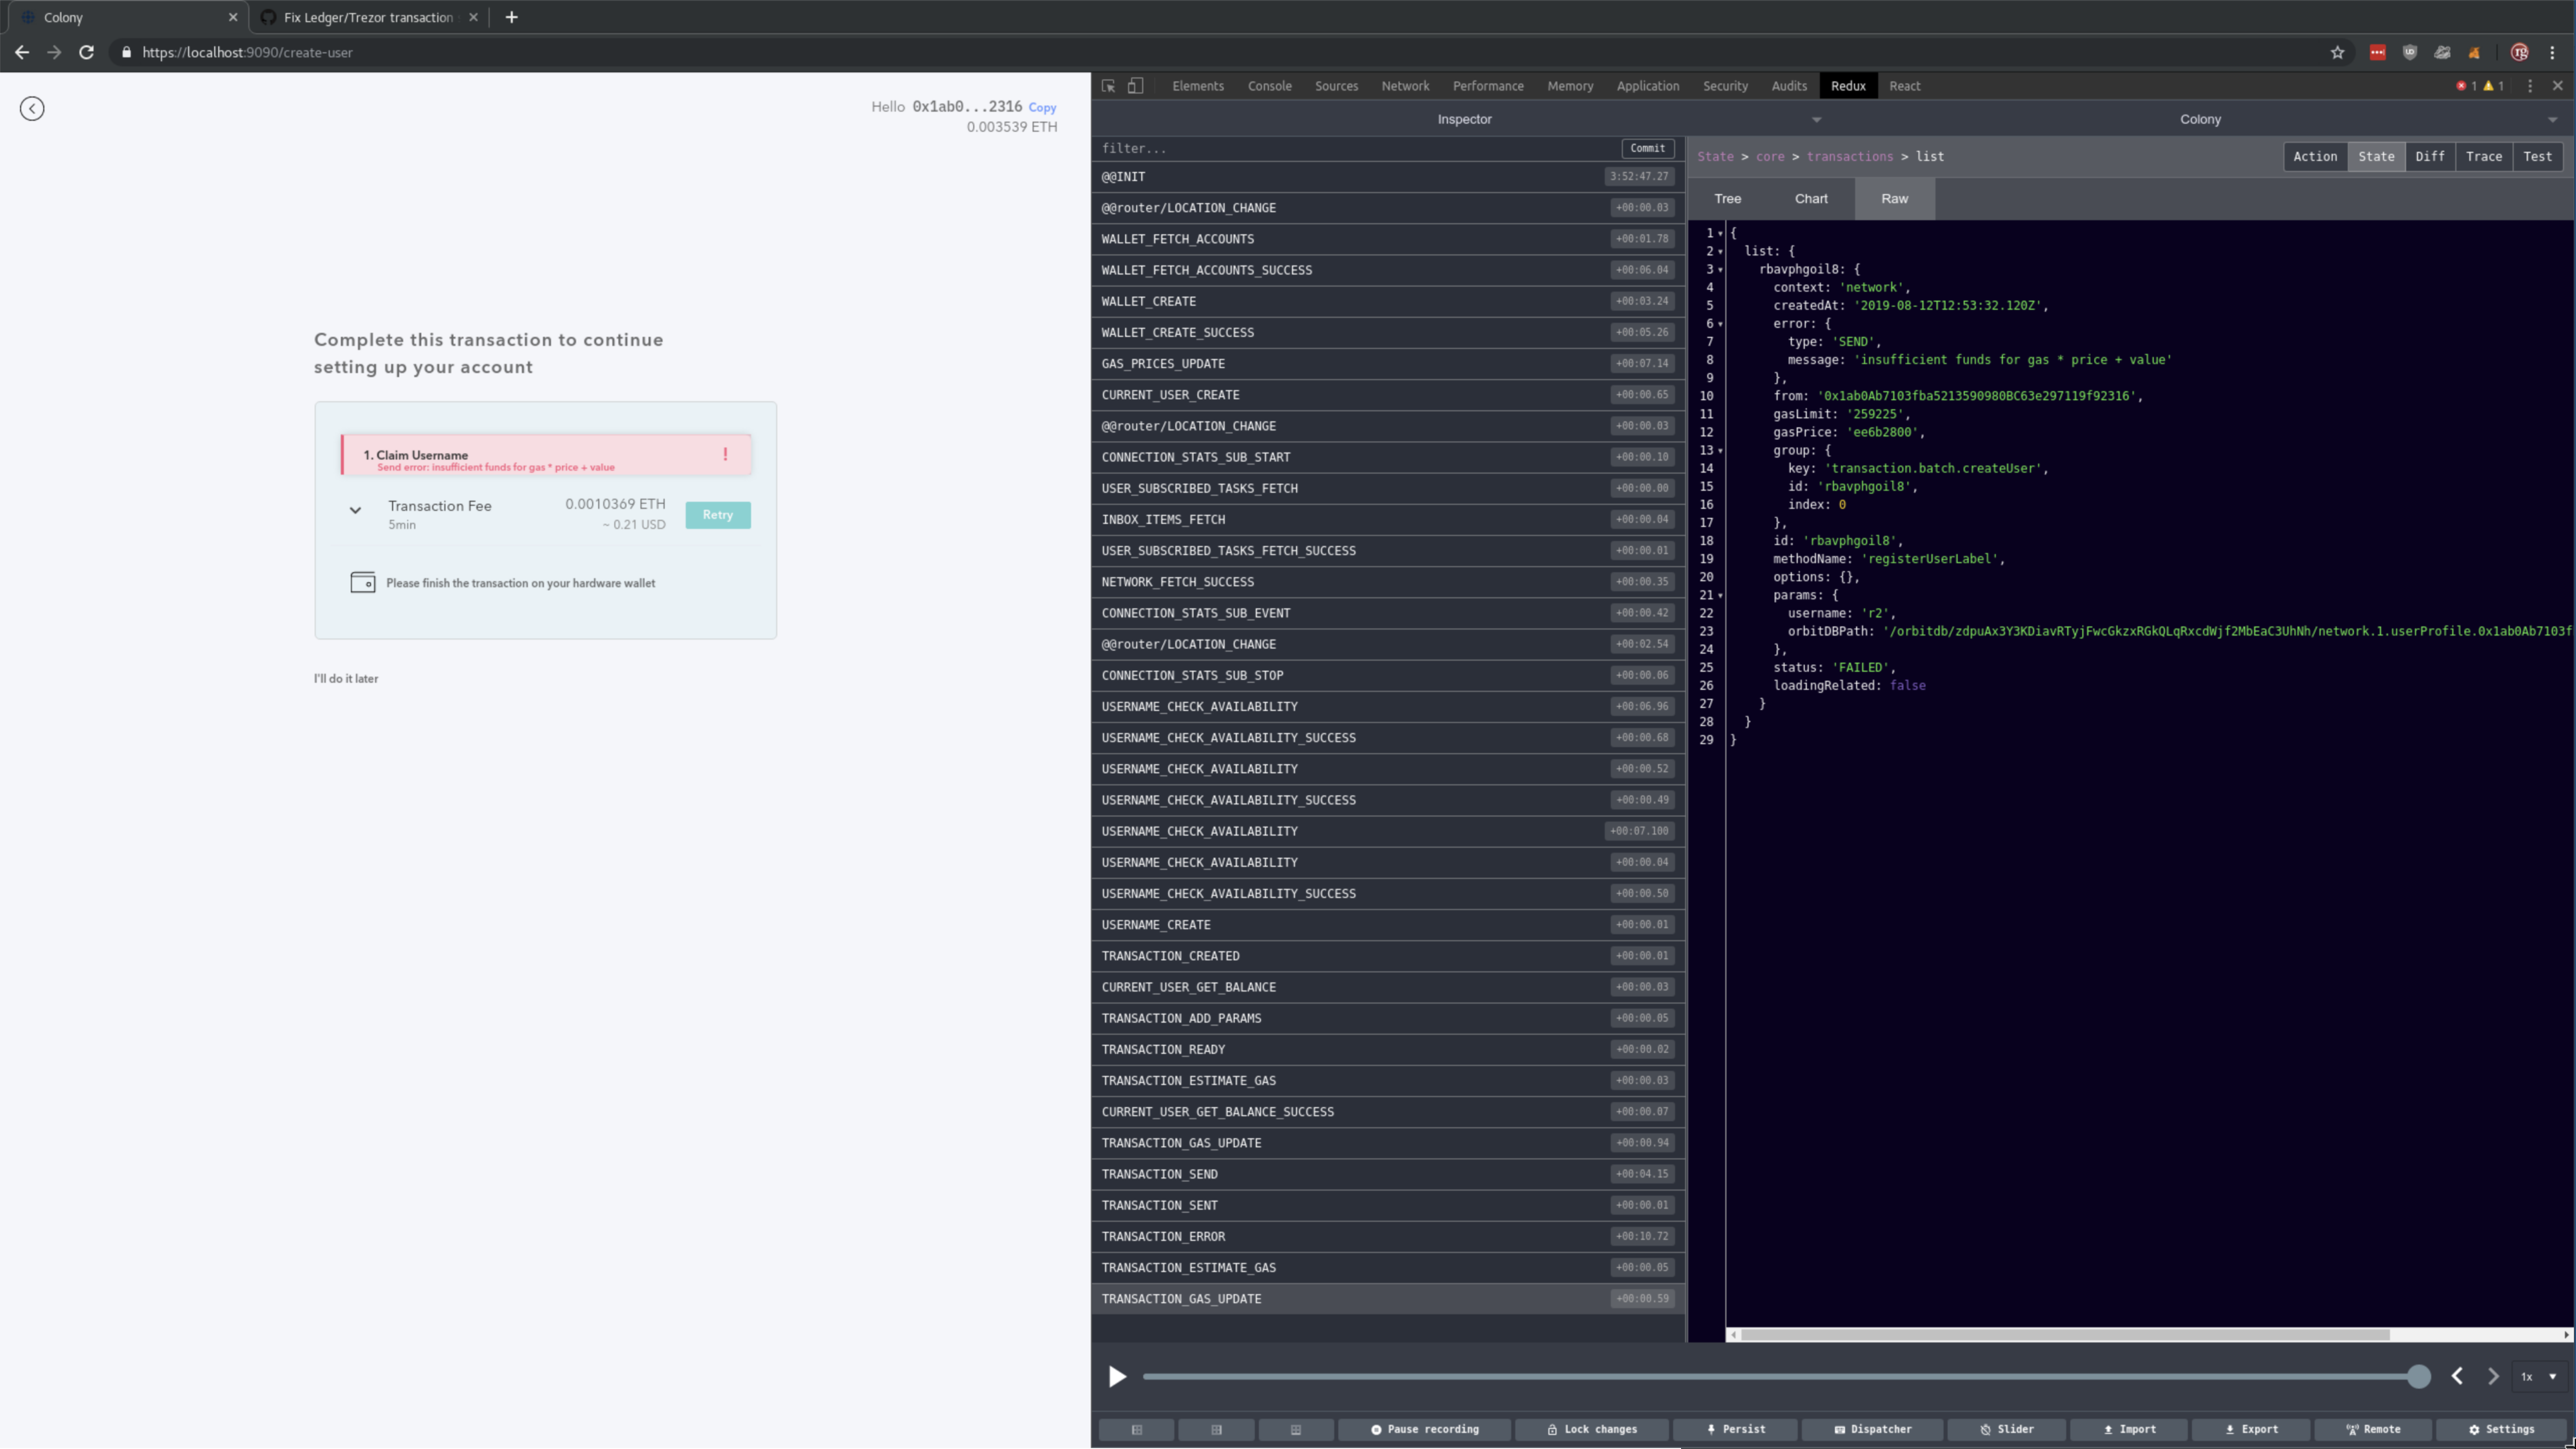Pause recording of Redux actions
The image size is (2576, 1449).
click(1424, 1429)
